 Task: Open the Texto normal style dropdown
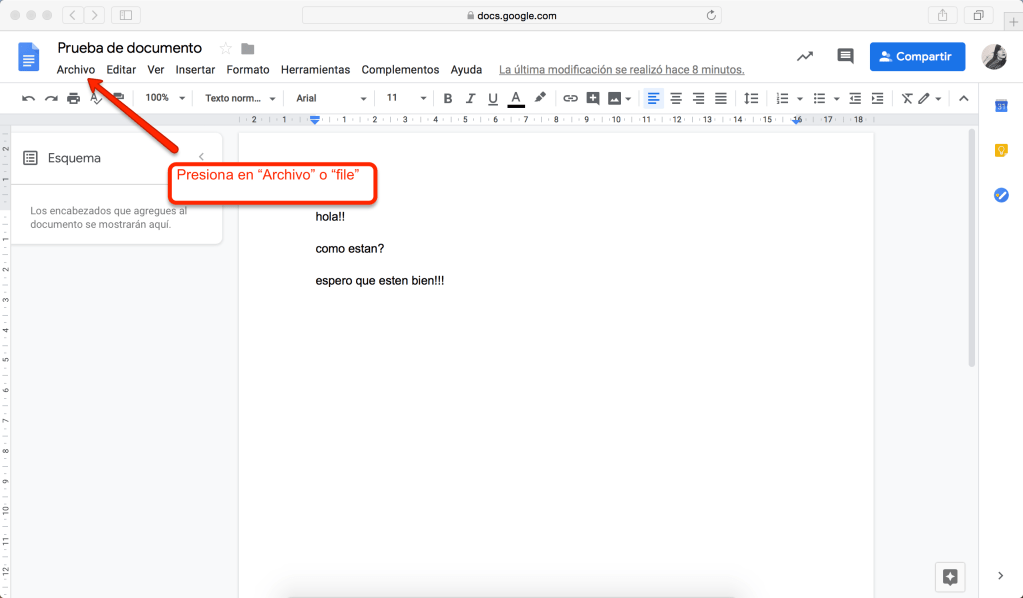[240, 98]
